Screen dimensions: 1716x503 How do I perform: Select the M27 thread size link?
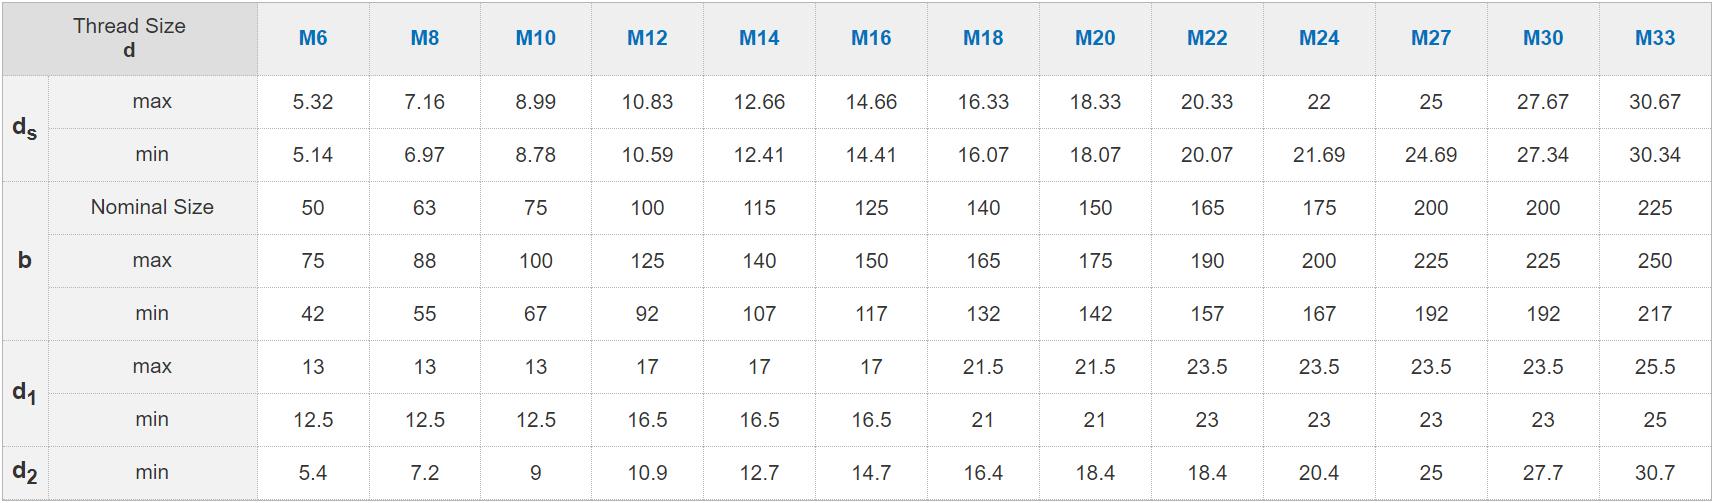pyautogui.click(x=1431, y=38)
